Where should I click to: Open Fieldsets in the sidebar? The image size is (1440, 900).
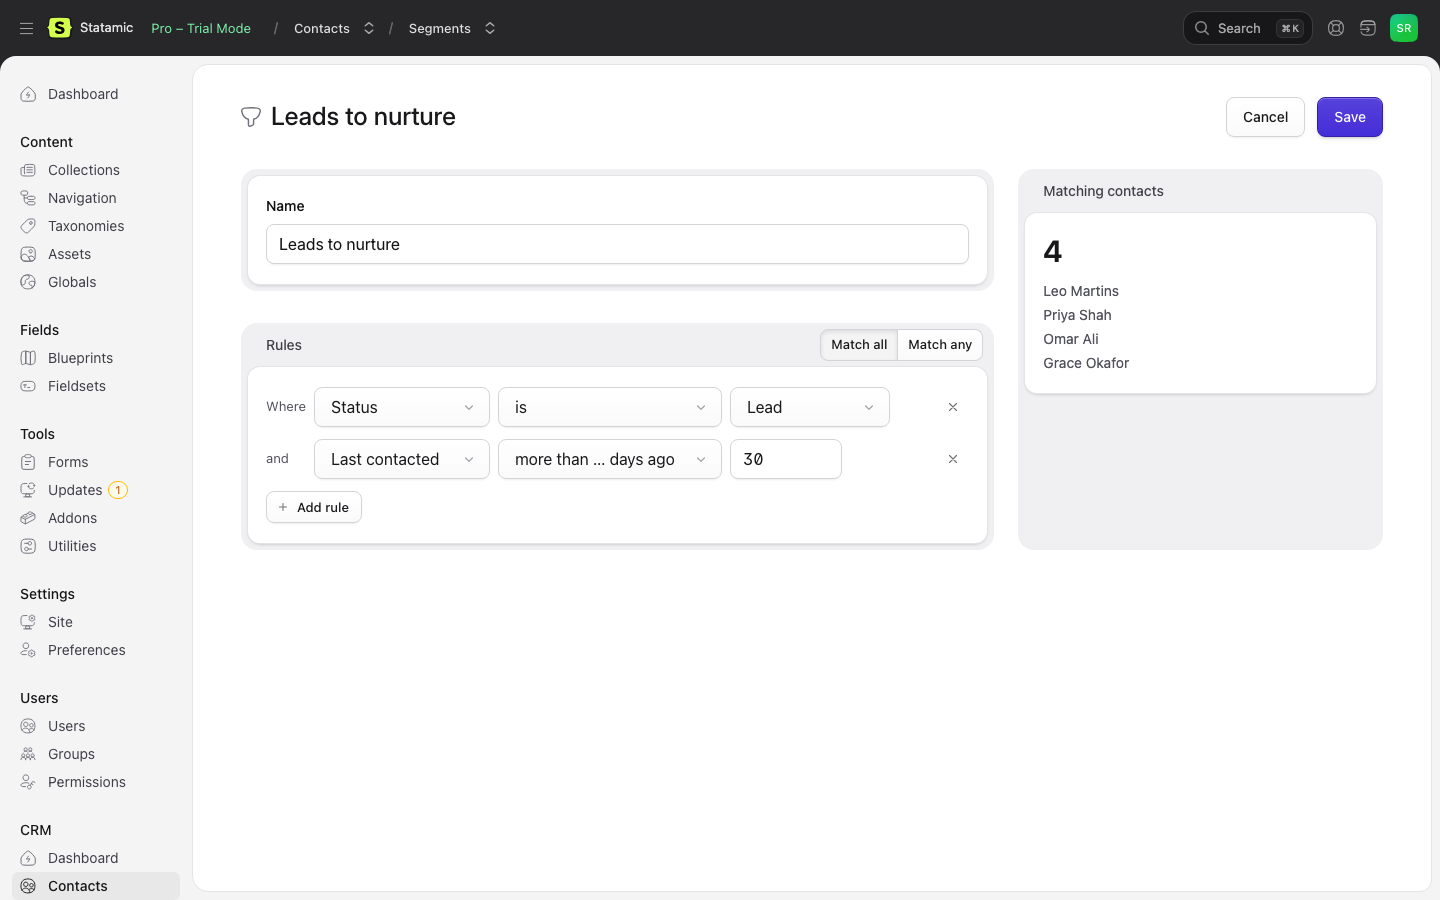click(77, 386)
